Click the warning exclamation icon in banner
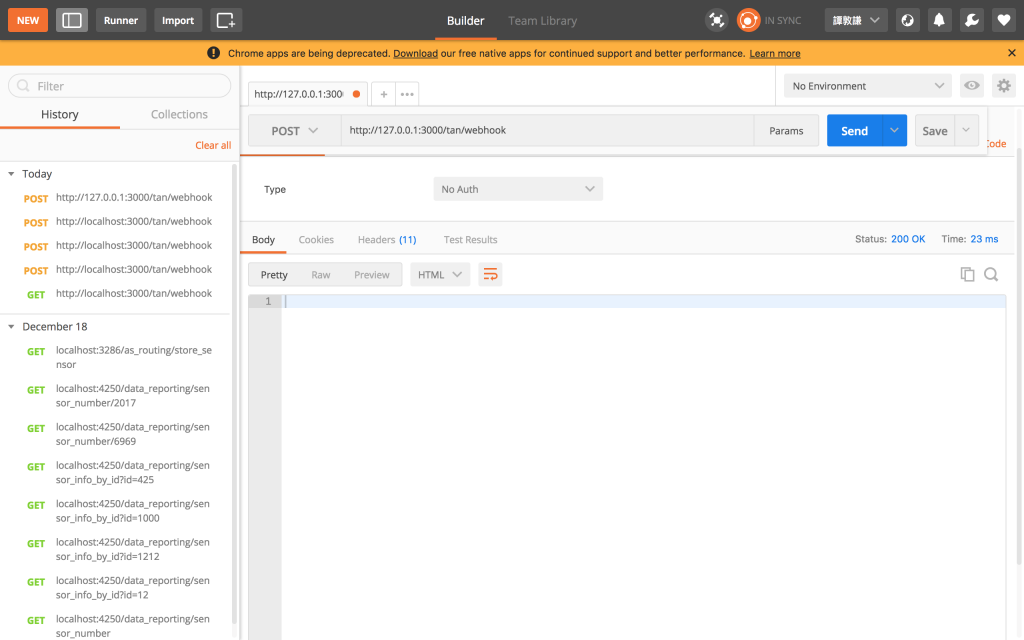The image size is (1024, 640). point(214,53)
